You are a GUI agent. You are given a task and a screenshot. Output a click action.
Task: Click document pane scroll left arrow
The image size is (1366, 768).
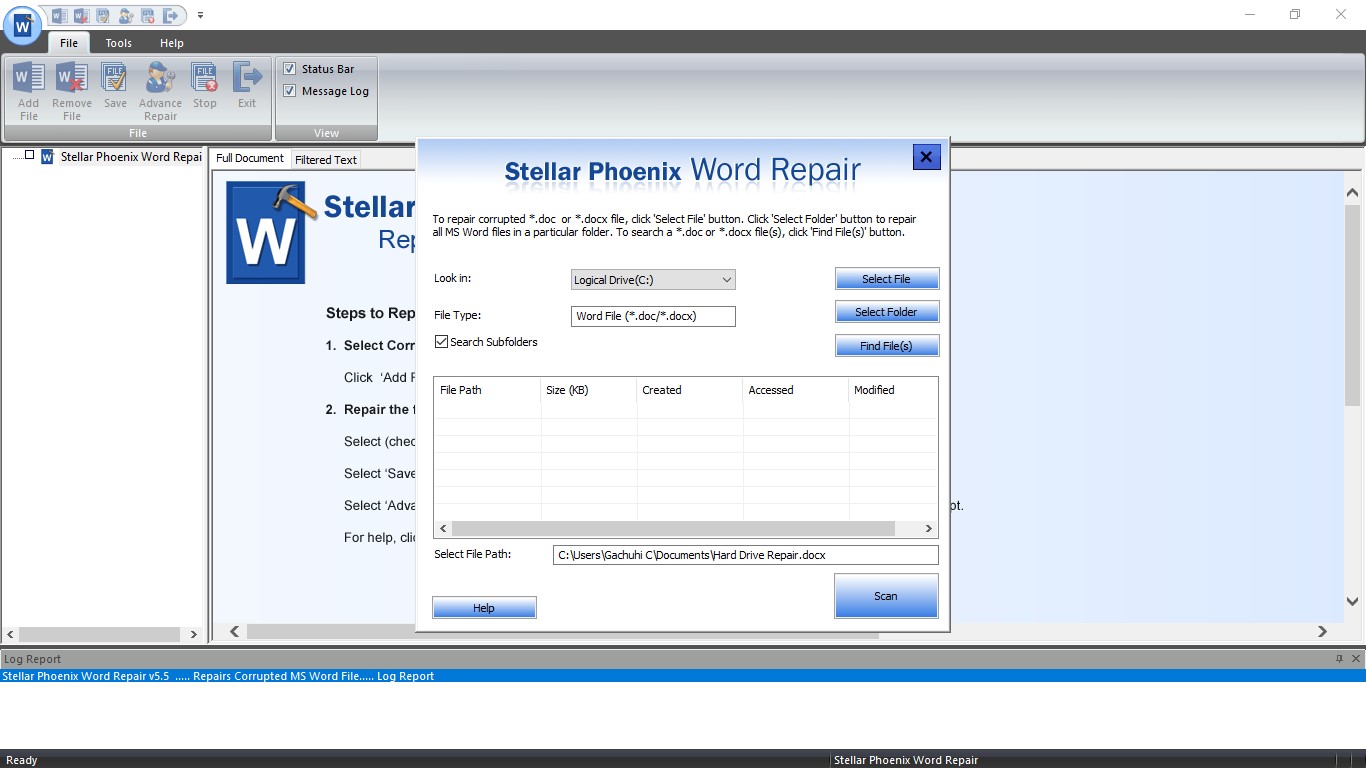[235, 631]
